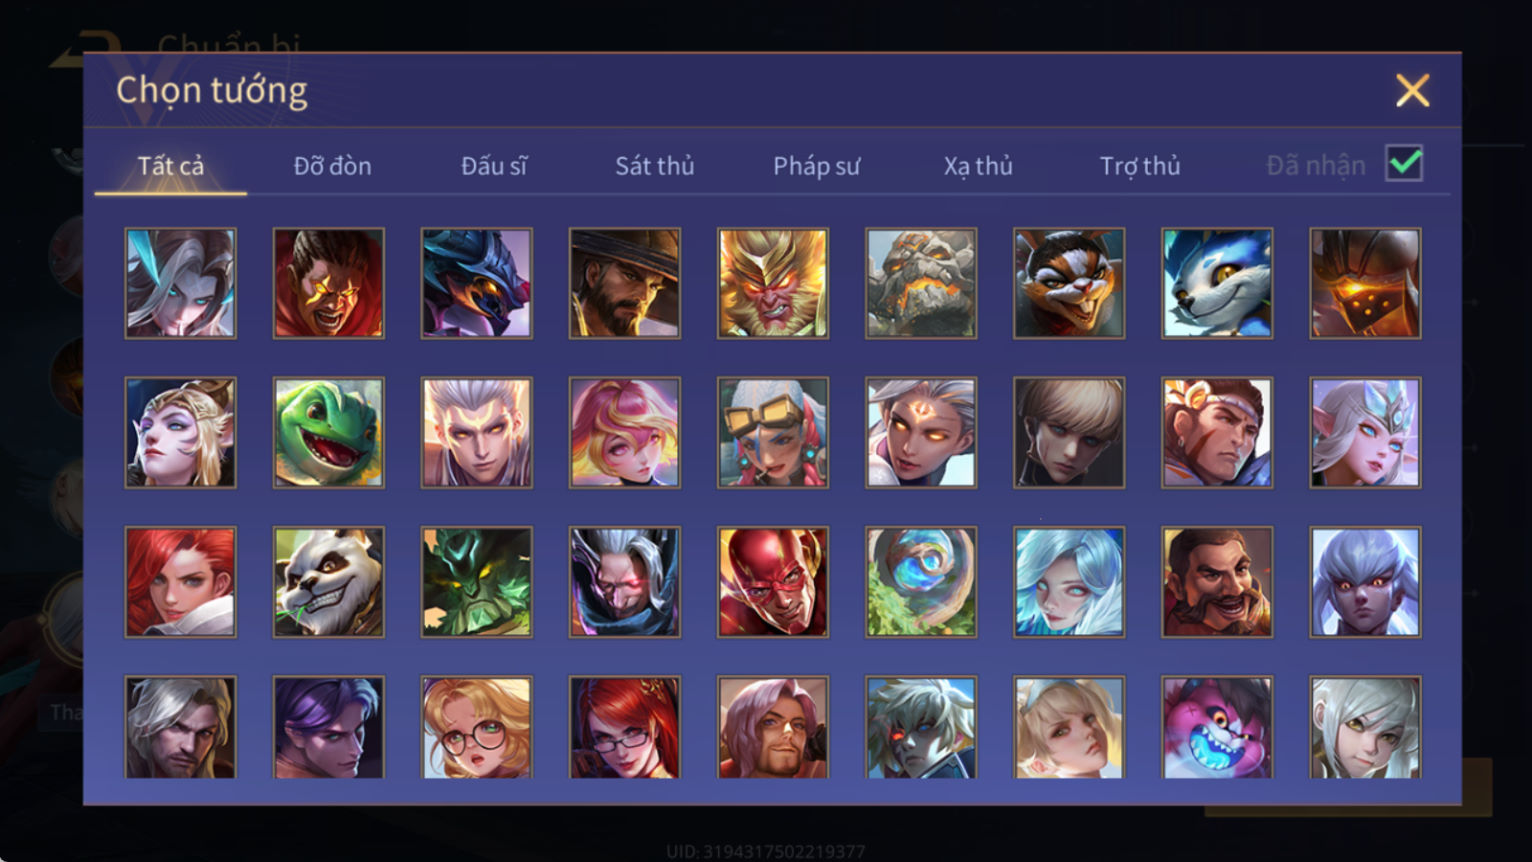This screenshot has height=862, width=1532.
Task: Select the pink grinning cat hero
Action: [1217, 727]
